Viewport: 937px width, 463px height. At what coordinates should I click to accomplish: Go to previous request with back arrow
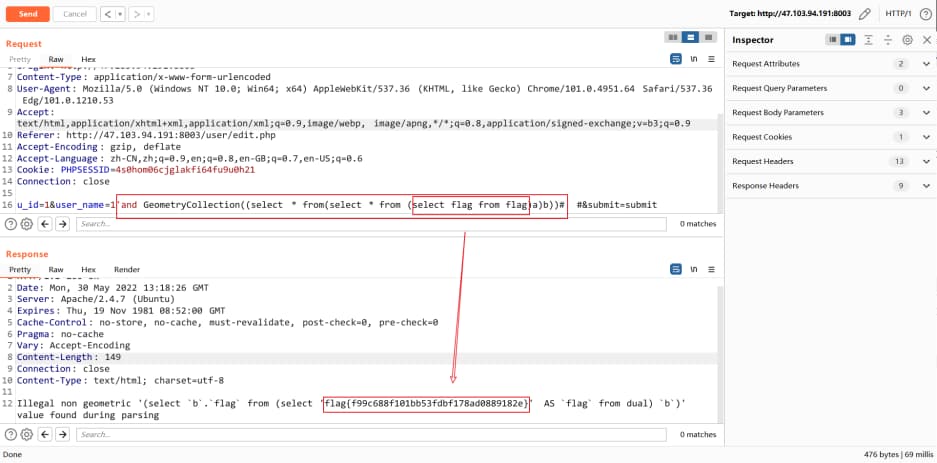pyautogui.click(x=108, y=14)
